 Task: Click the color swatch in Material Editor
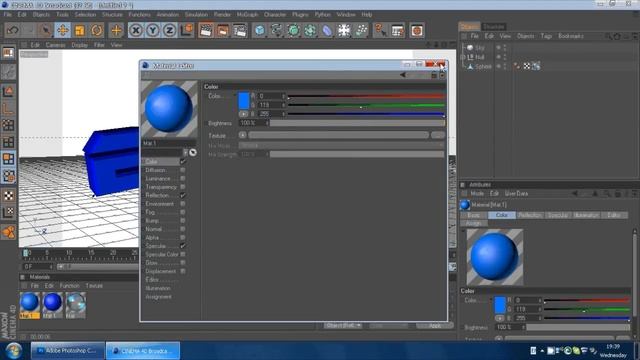point(244,100)
